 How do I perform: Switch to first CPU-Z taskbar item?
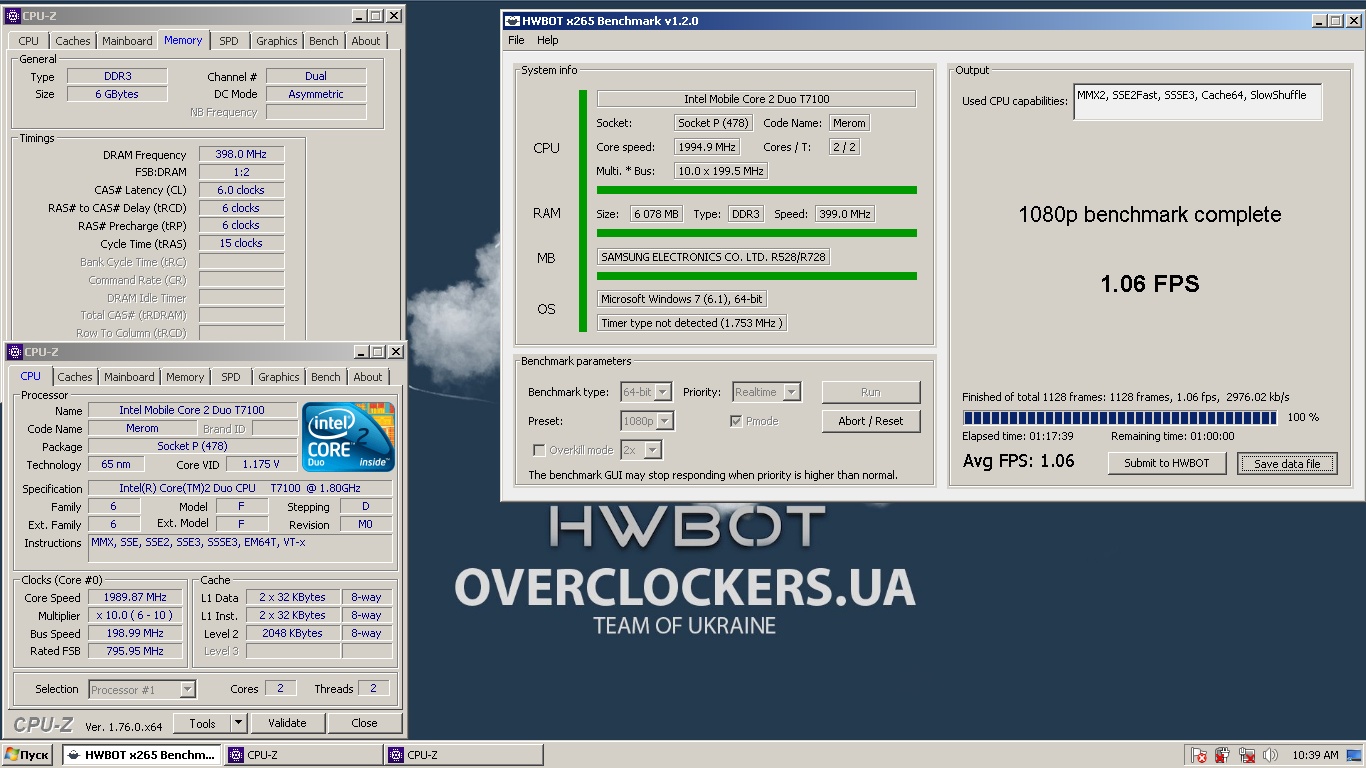[x=303, y=755]
